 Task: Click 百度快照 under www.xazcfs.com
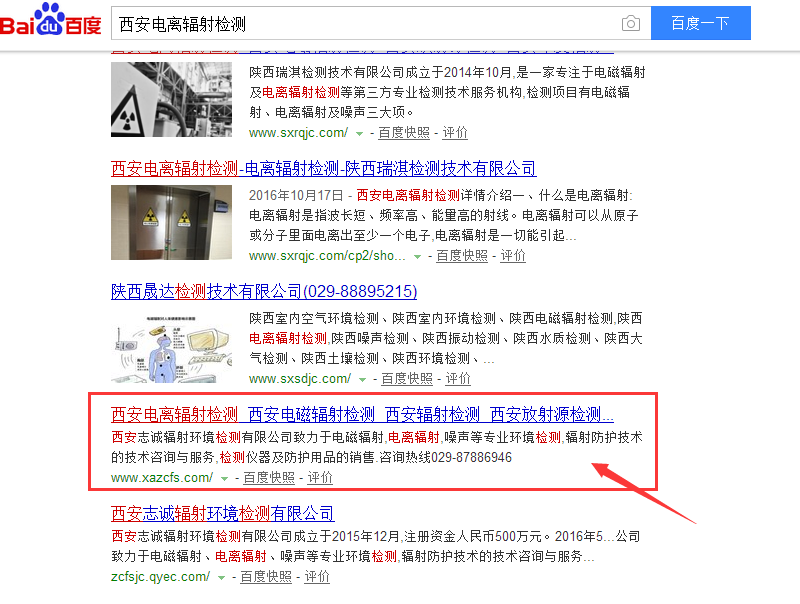click(269, 477)
